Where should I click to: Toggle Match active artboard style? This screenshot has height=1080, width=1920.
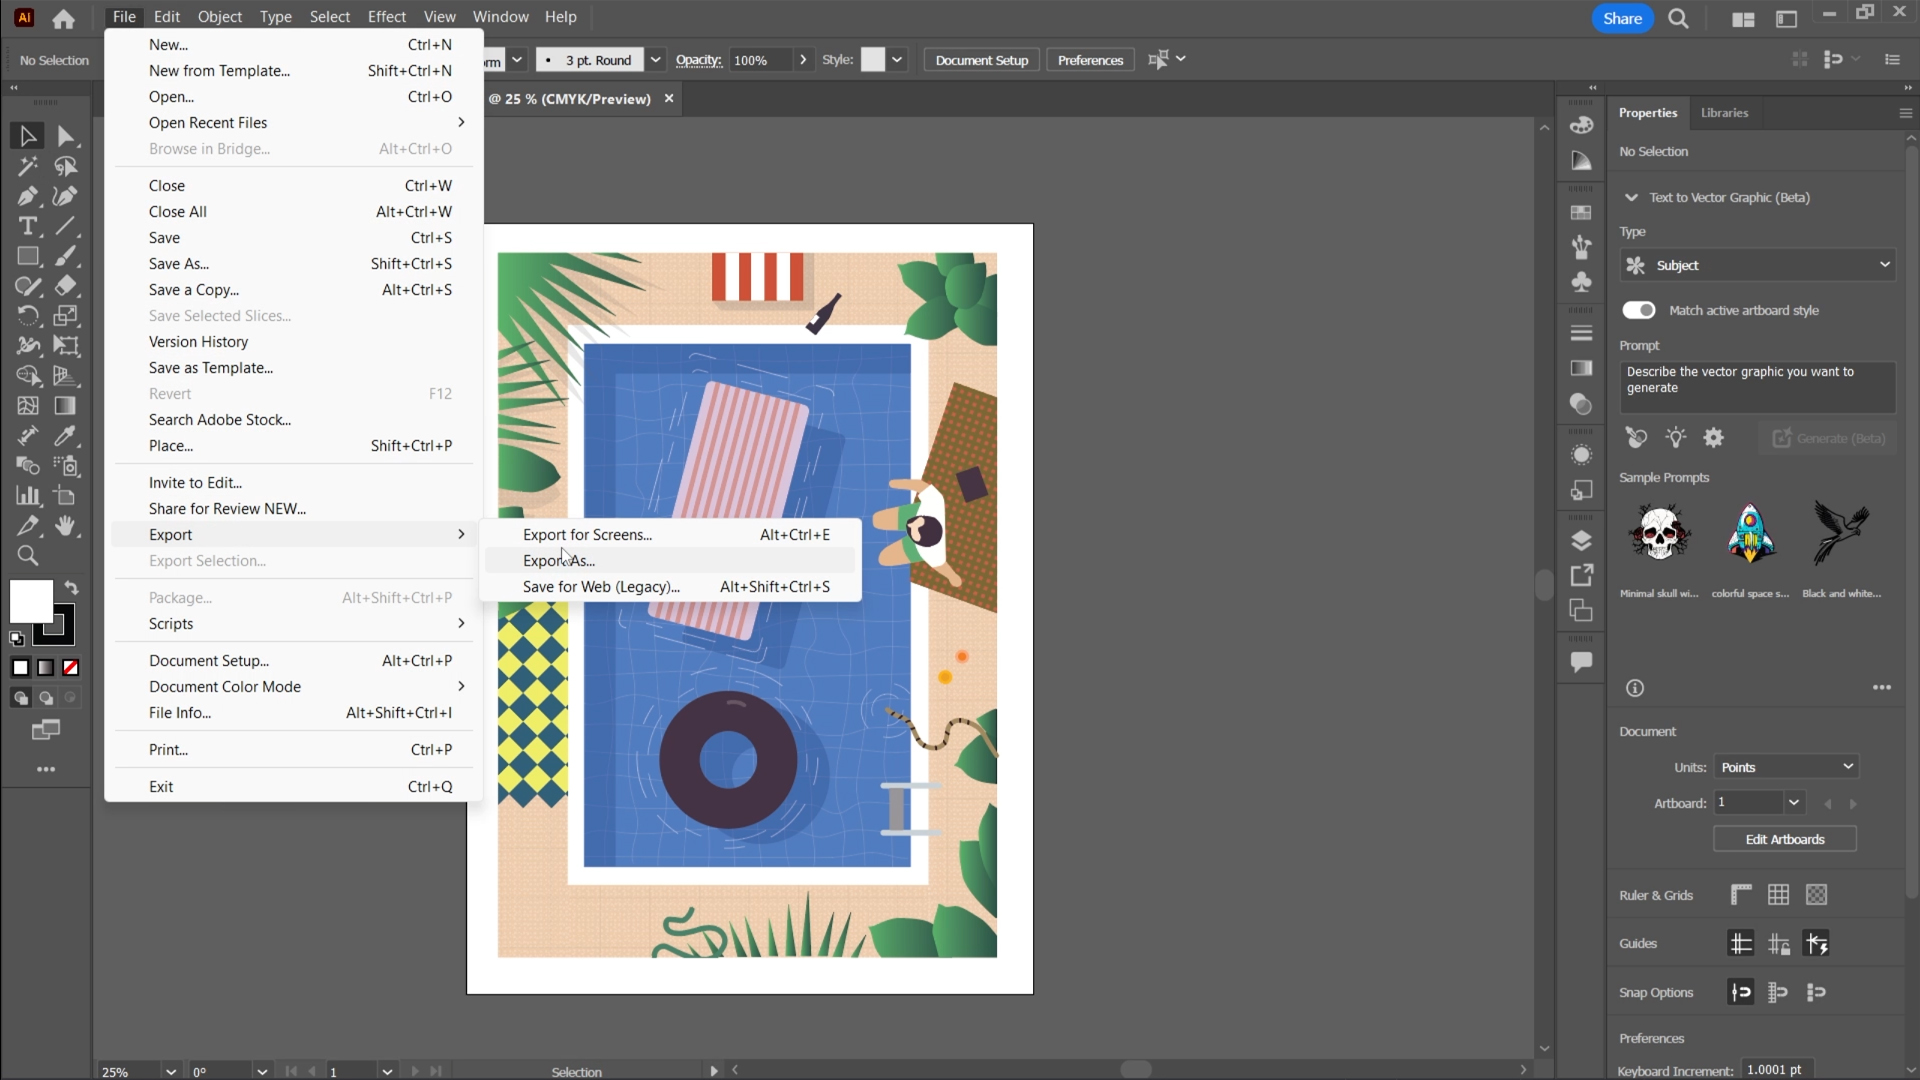pyautogui.click(x=1639, y=310)
